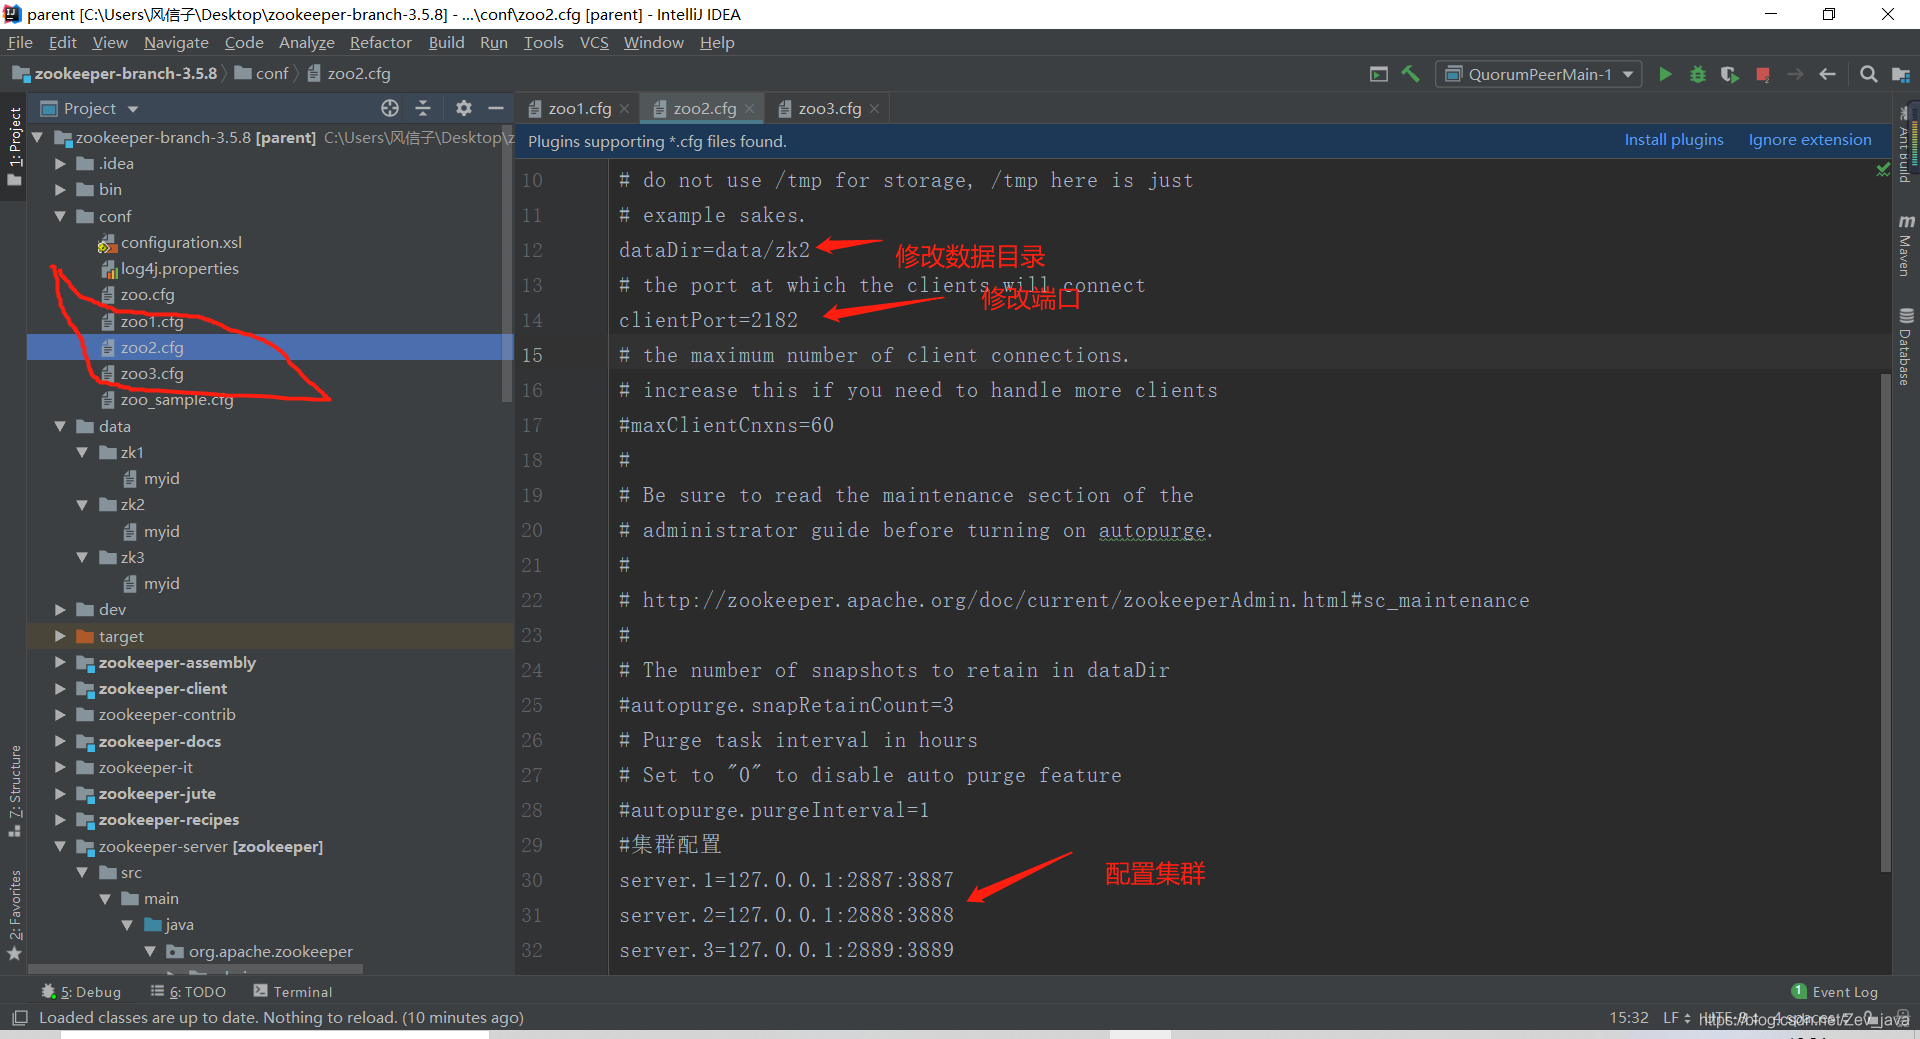
Task: Collapse the zookeeper-server module
Action: 60,846
